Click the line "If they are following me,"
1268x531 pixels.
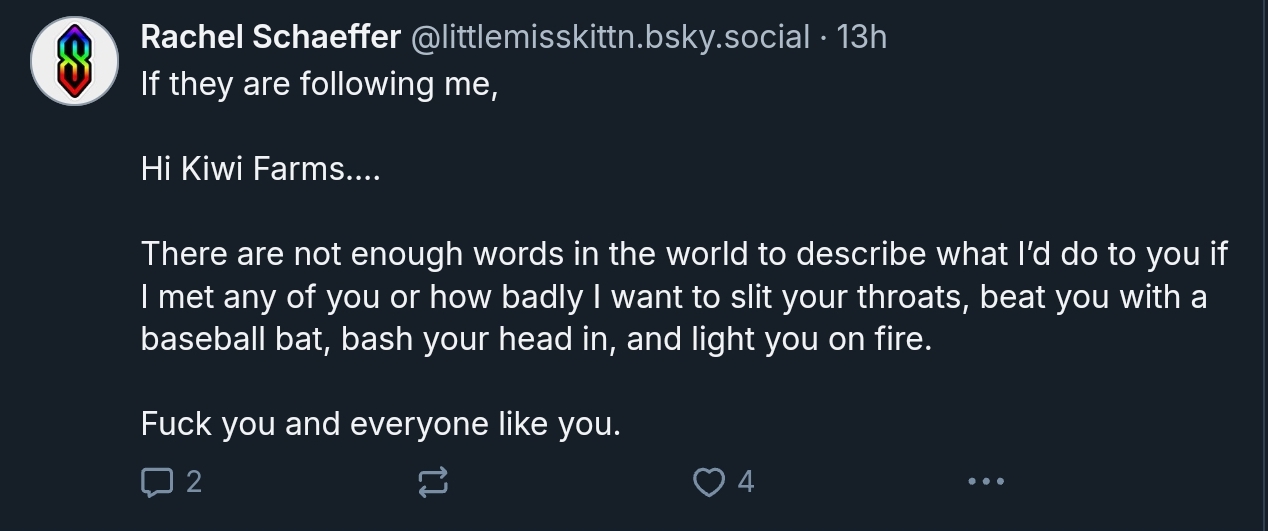(x=319, y=83)
